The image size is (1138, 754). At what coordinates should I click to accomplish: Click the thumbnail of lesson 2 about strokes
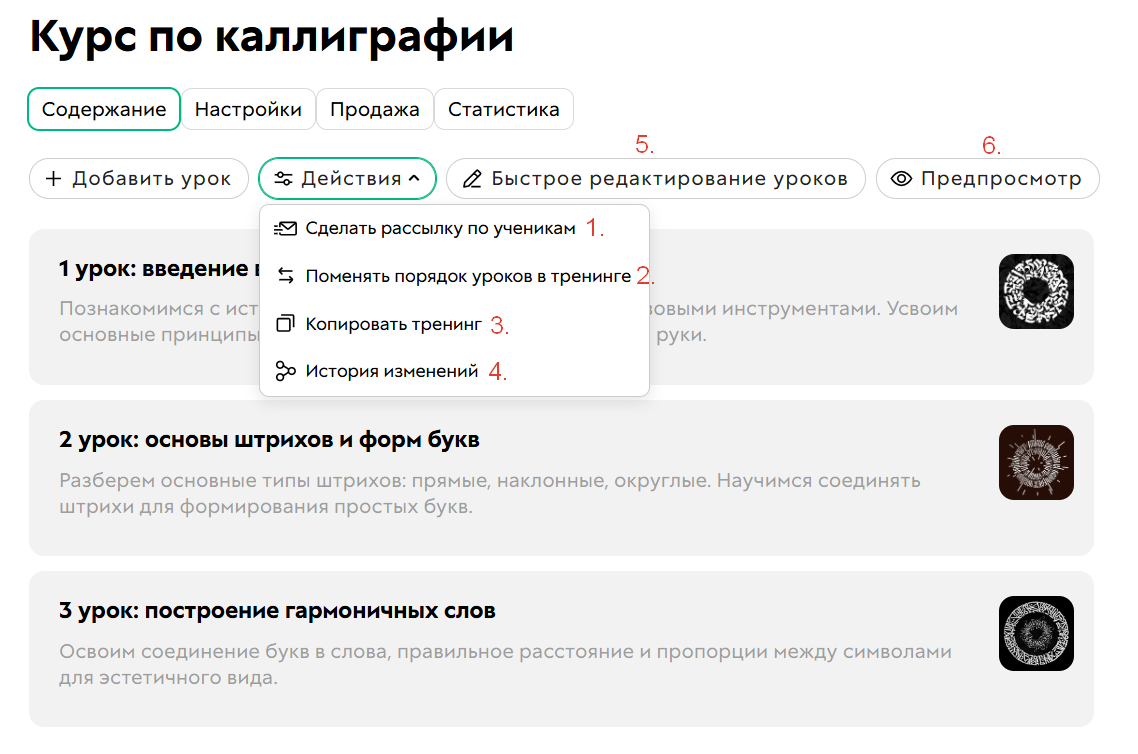point(1036,463)
